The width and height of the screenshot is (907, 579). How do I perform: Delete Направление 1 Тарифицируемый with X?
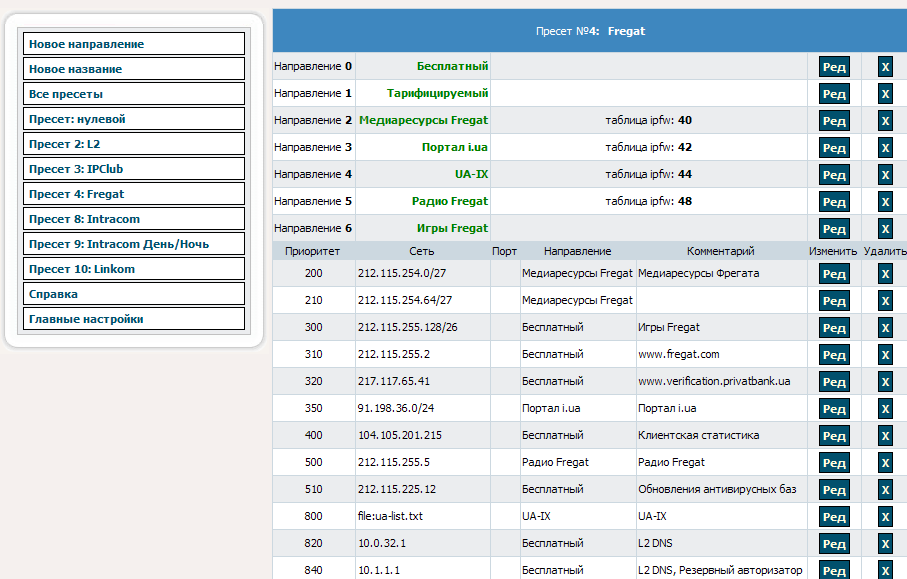(885, 94)
